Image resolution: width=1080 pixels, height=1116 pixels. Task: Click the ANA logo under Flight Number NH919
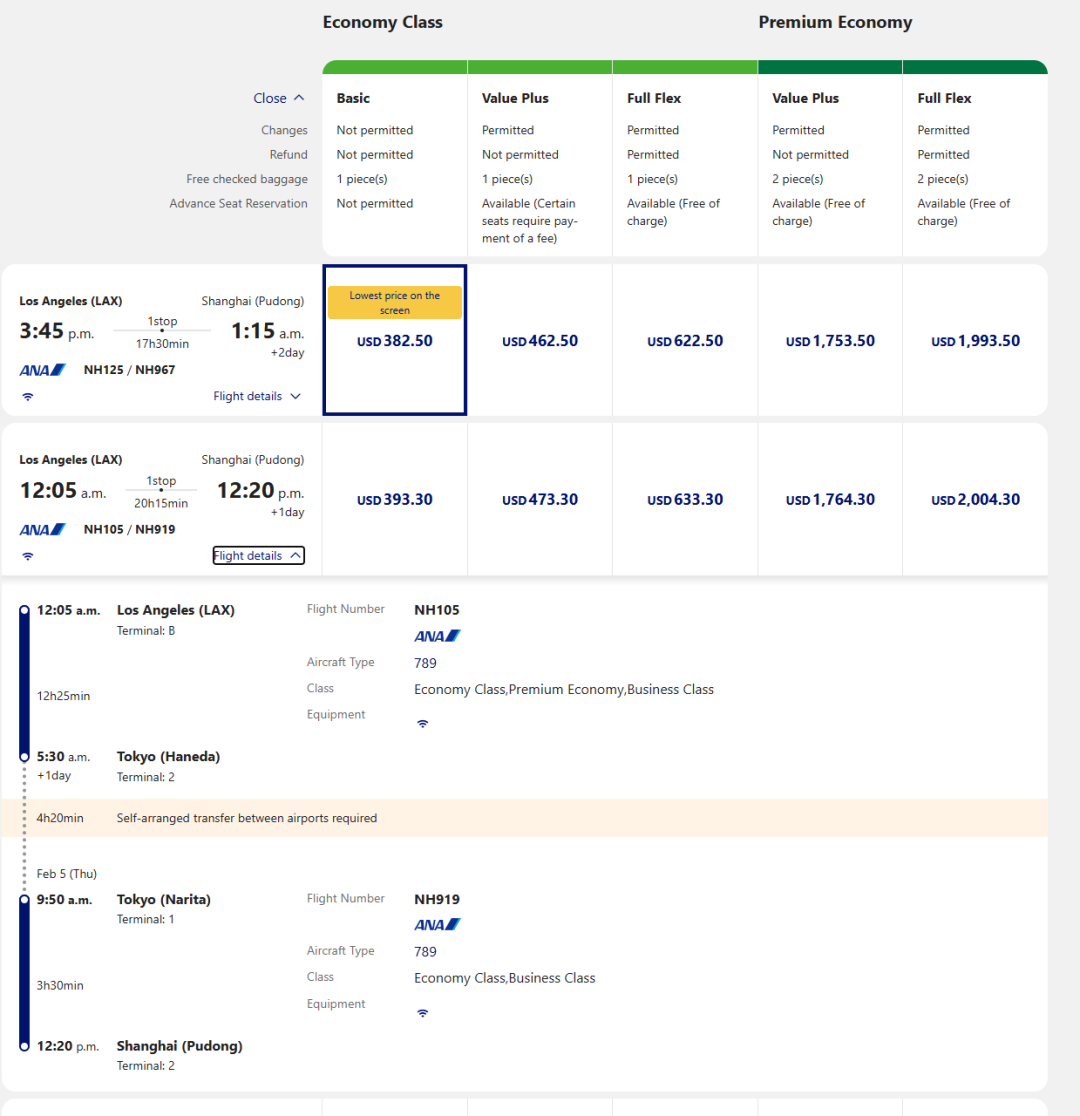pos(437,925)
